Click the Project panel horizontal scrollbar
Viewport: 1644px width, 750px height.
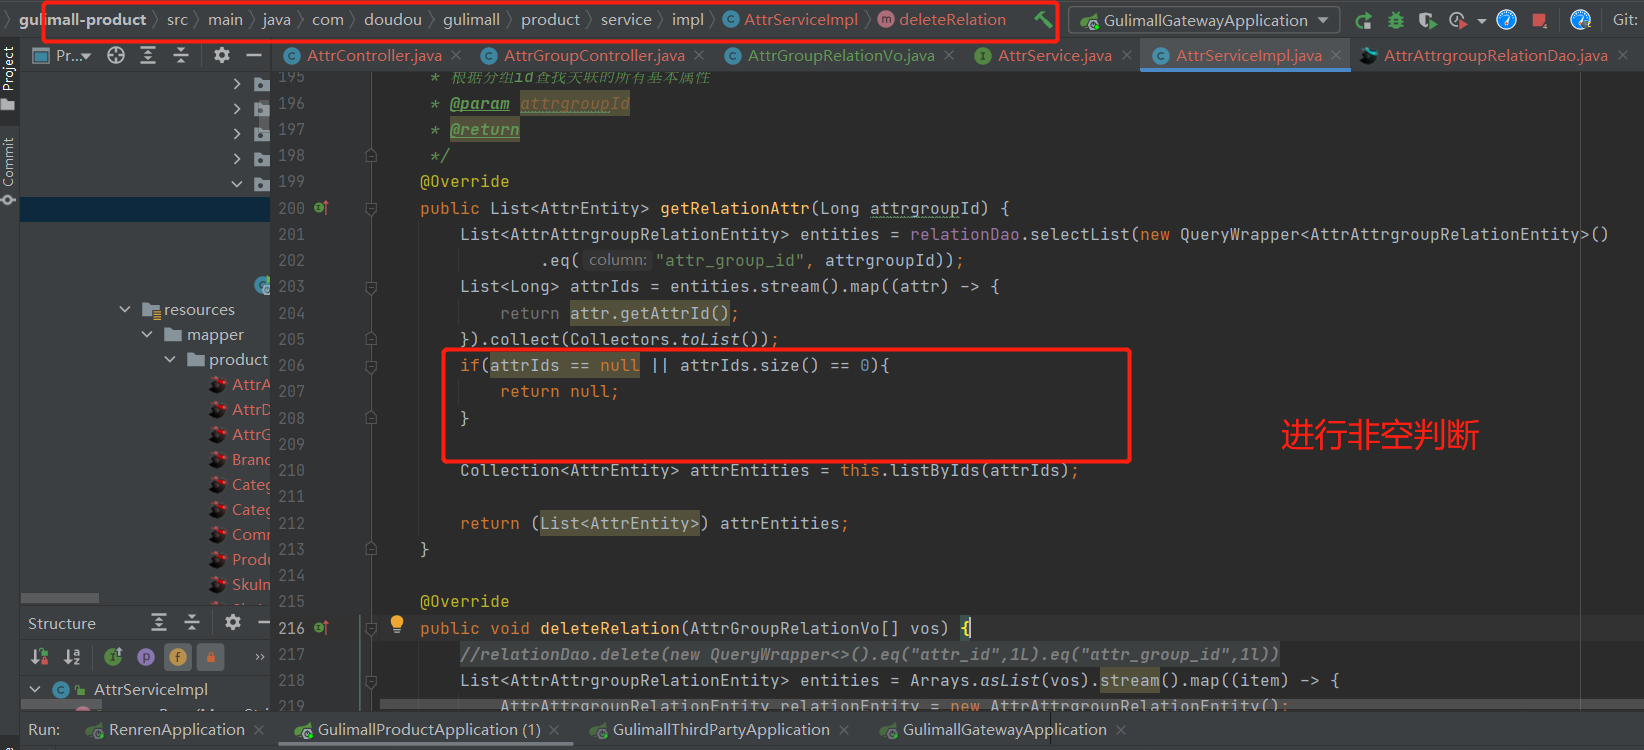coord(60,598)
